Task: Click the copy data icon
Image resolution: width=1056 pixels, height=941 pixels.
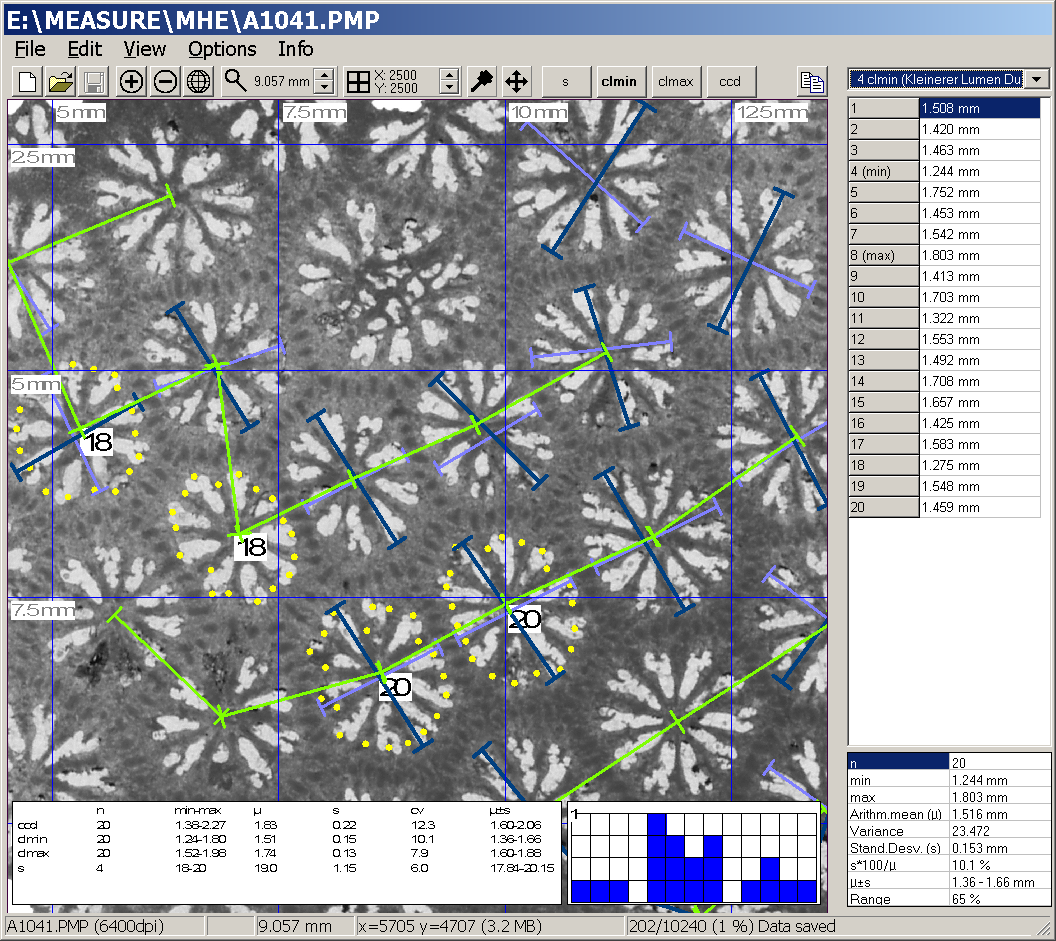Action: click(811, 82)
